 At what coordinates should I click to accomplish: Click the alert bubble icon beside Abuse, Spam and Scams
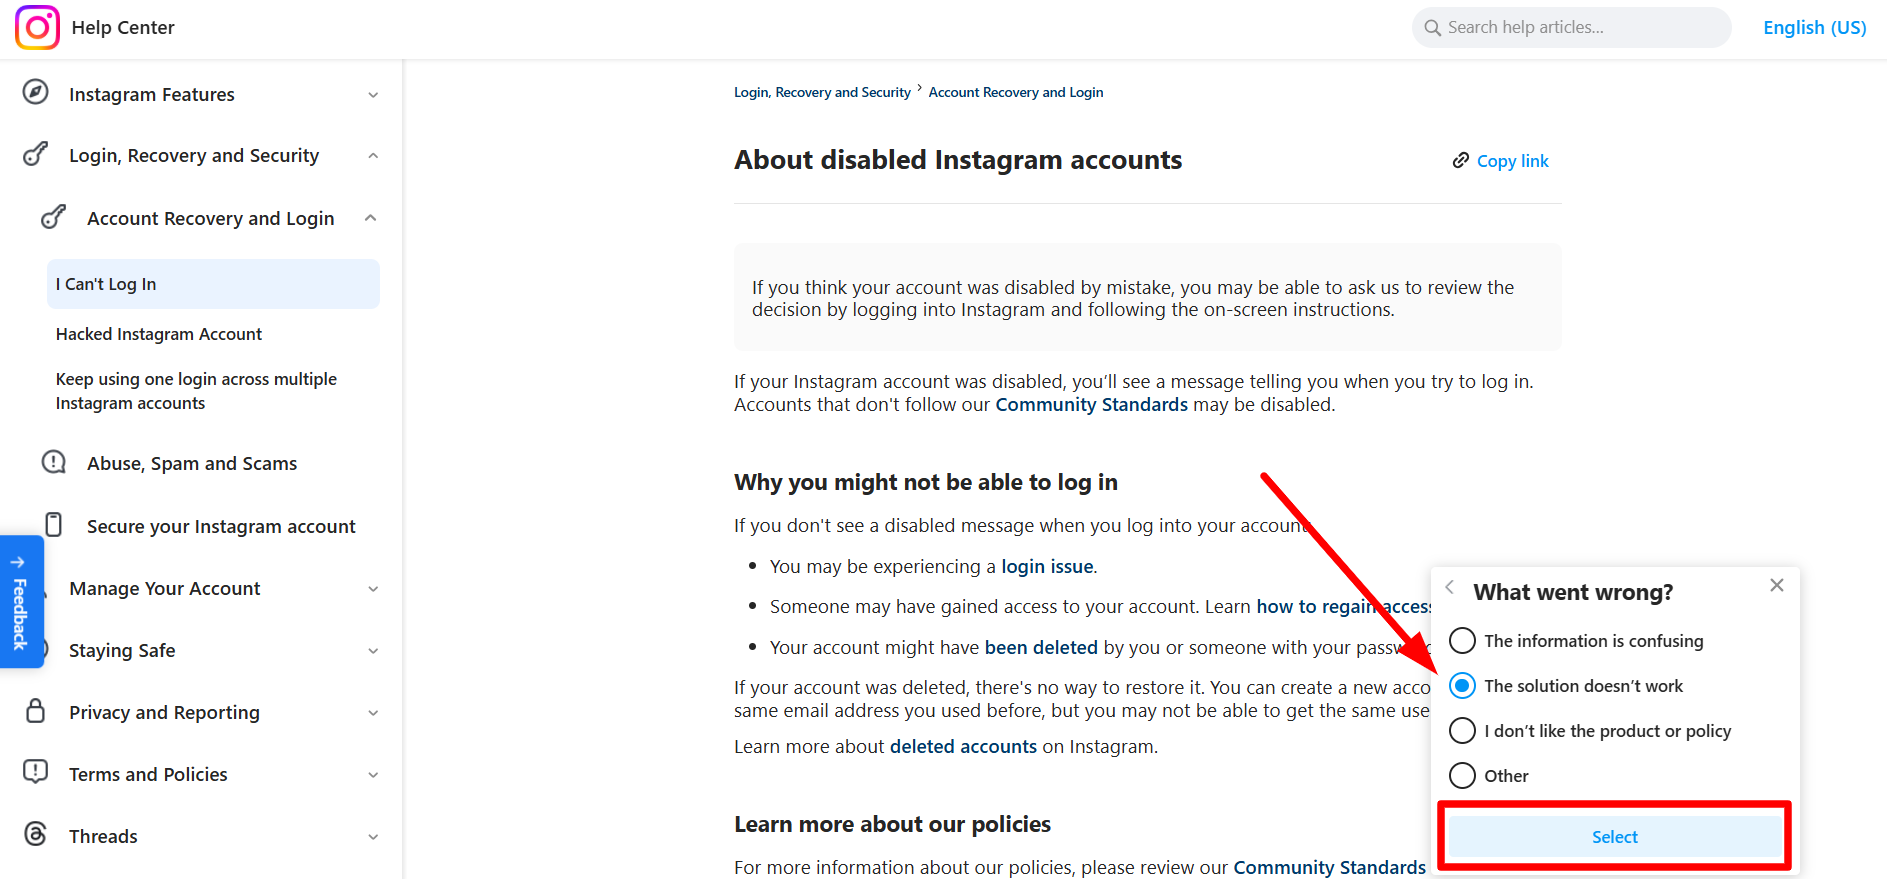[x=54, y=462]
